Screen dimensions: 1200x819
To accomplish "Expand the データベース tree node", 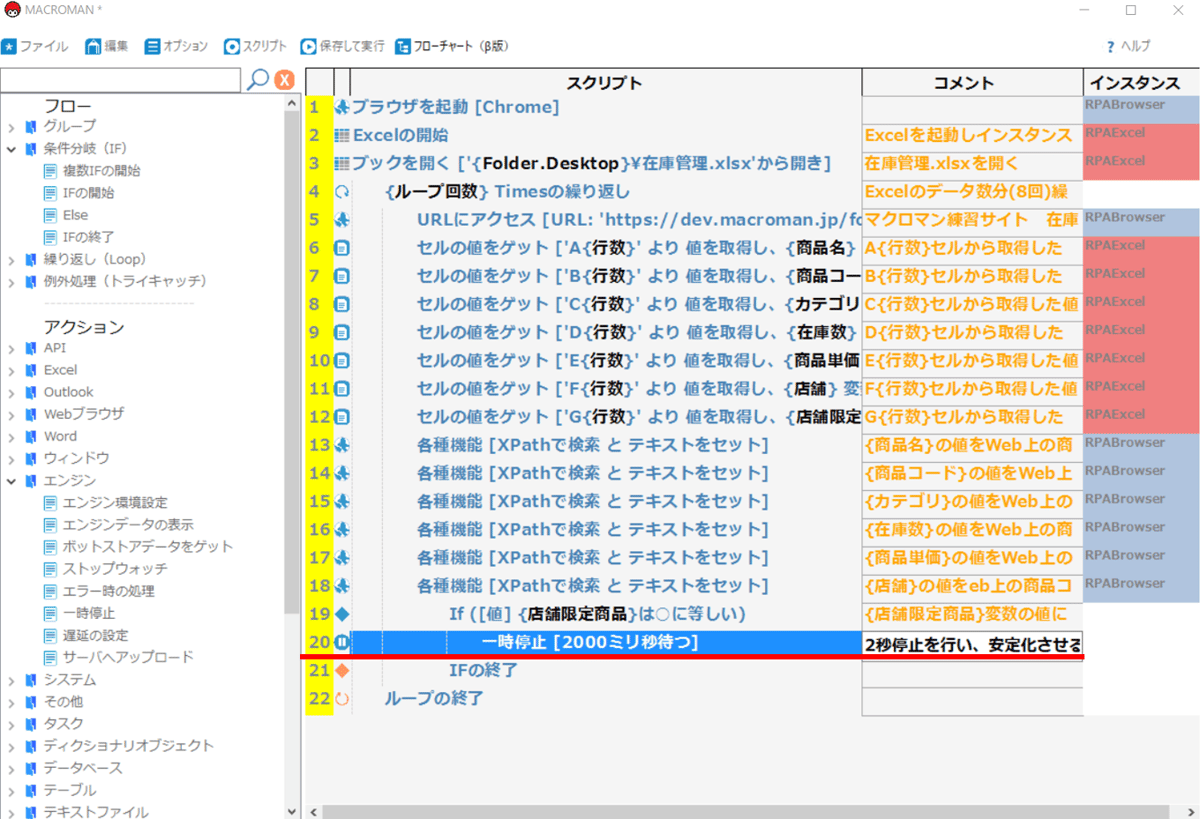I will click(x=11, y=768).
